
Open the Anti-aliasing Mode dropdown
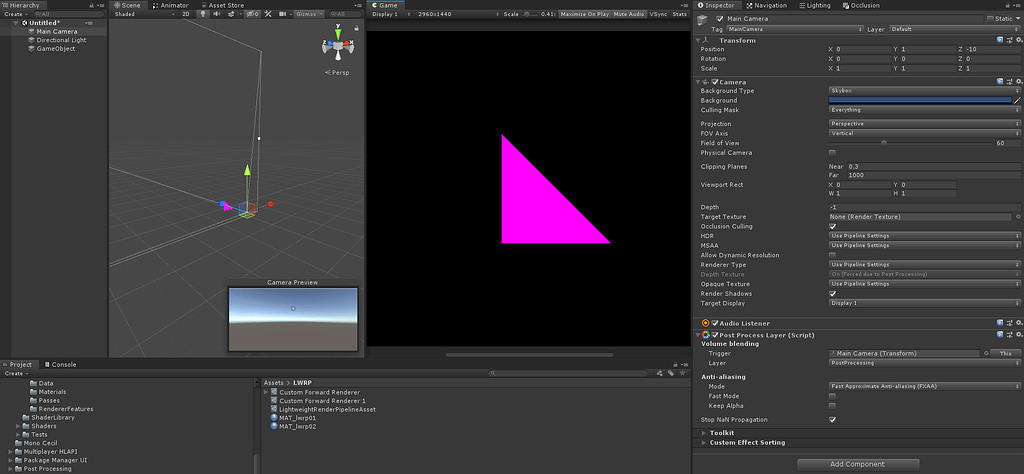coord(924,386)
